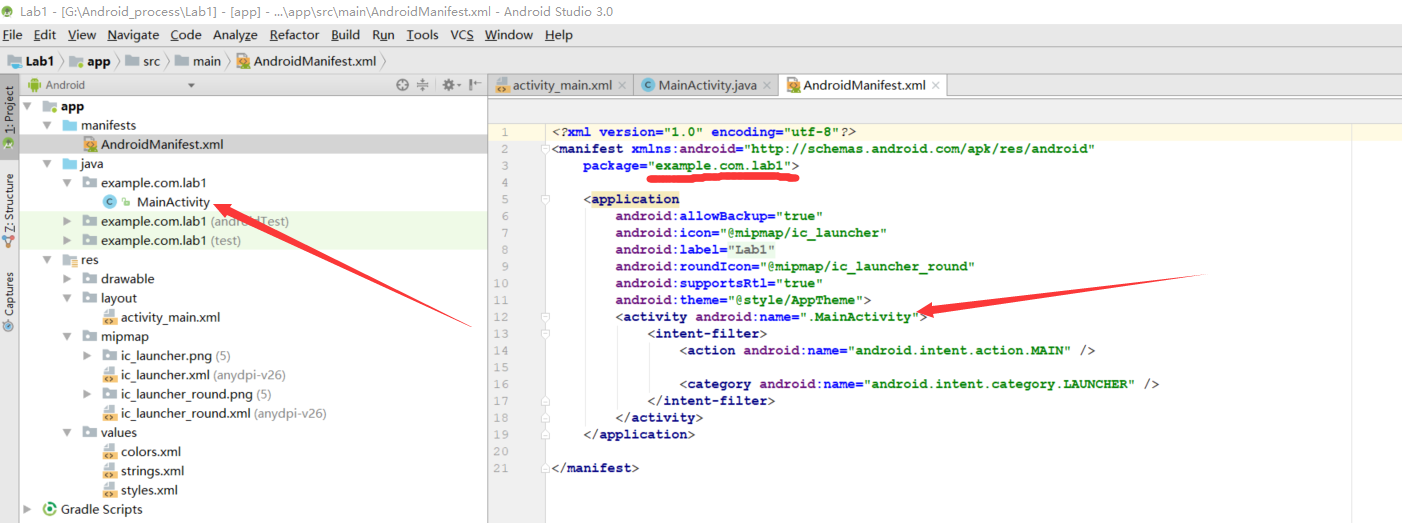The image size is (1402, 523).
Task: Fold the intent-filter tag at line 13
Action: [x=546, y=334]
